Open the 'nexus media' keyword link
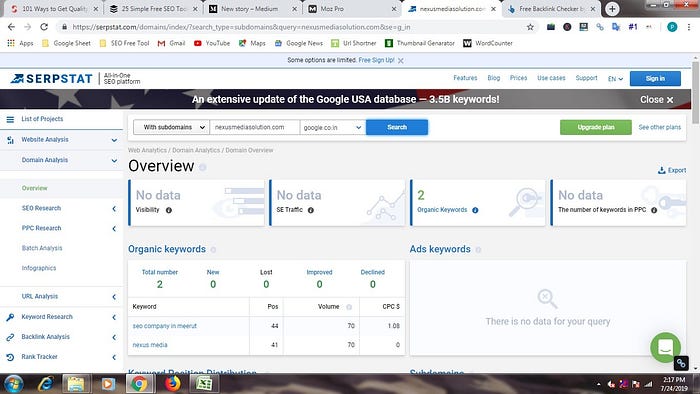Screen dimensions: 700x394 point(150,345)
